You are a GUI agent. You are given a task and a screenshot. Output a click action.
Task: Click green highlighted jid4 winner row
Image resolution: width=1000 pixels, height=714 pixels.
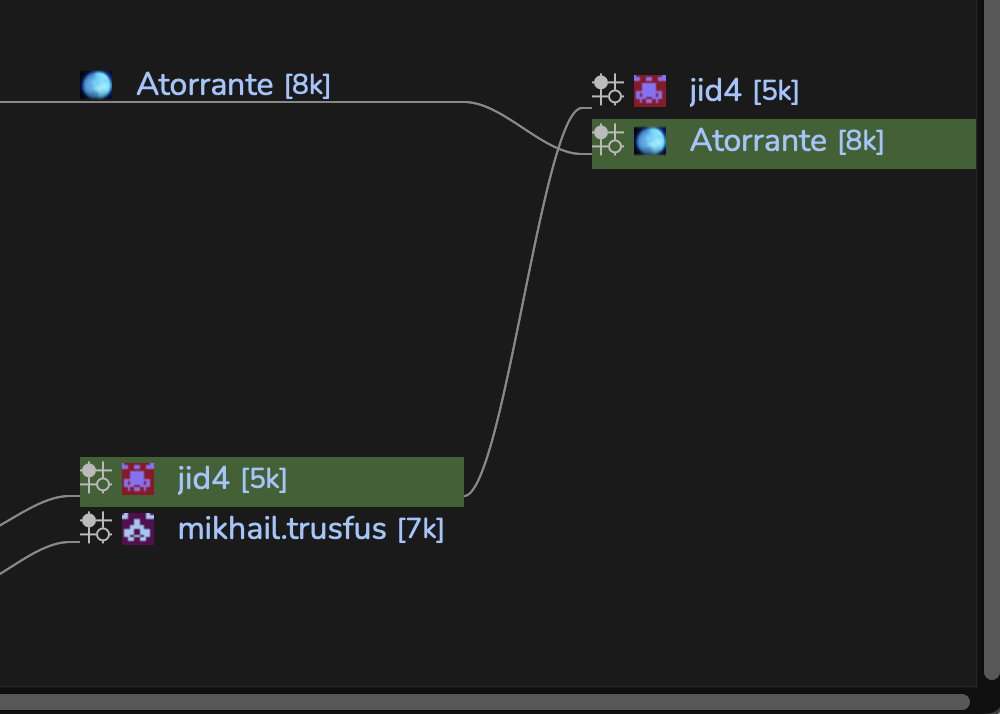coord(272,482)
